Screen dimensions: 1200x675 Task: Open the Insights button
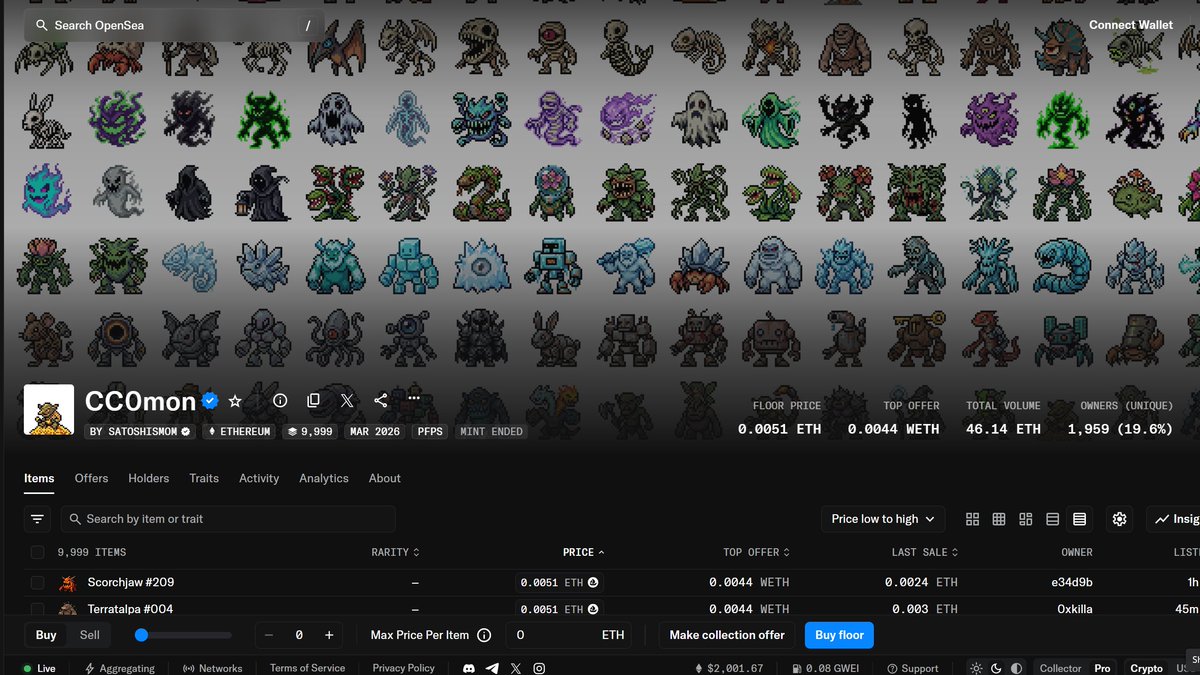point(1174,519)
